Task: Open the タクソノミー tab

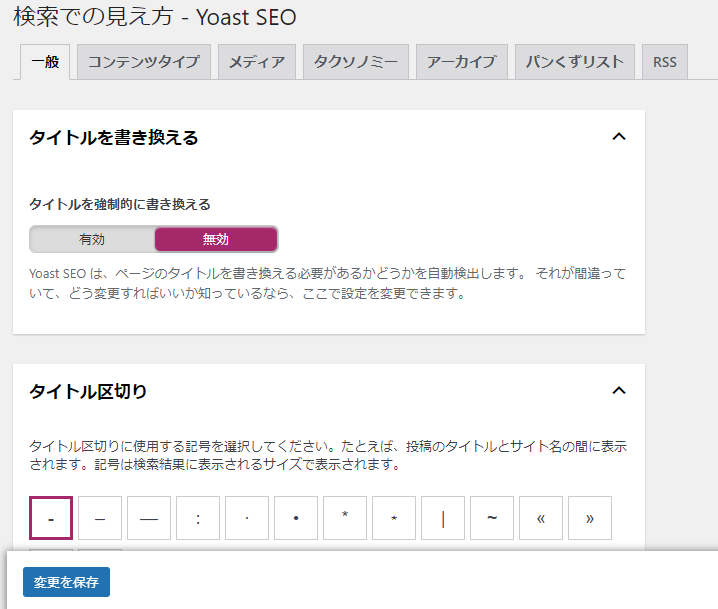Action: click(x=356, y=62)
